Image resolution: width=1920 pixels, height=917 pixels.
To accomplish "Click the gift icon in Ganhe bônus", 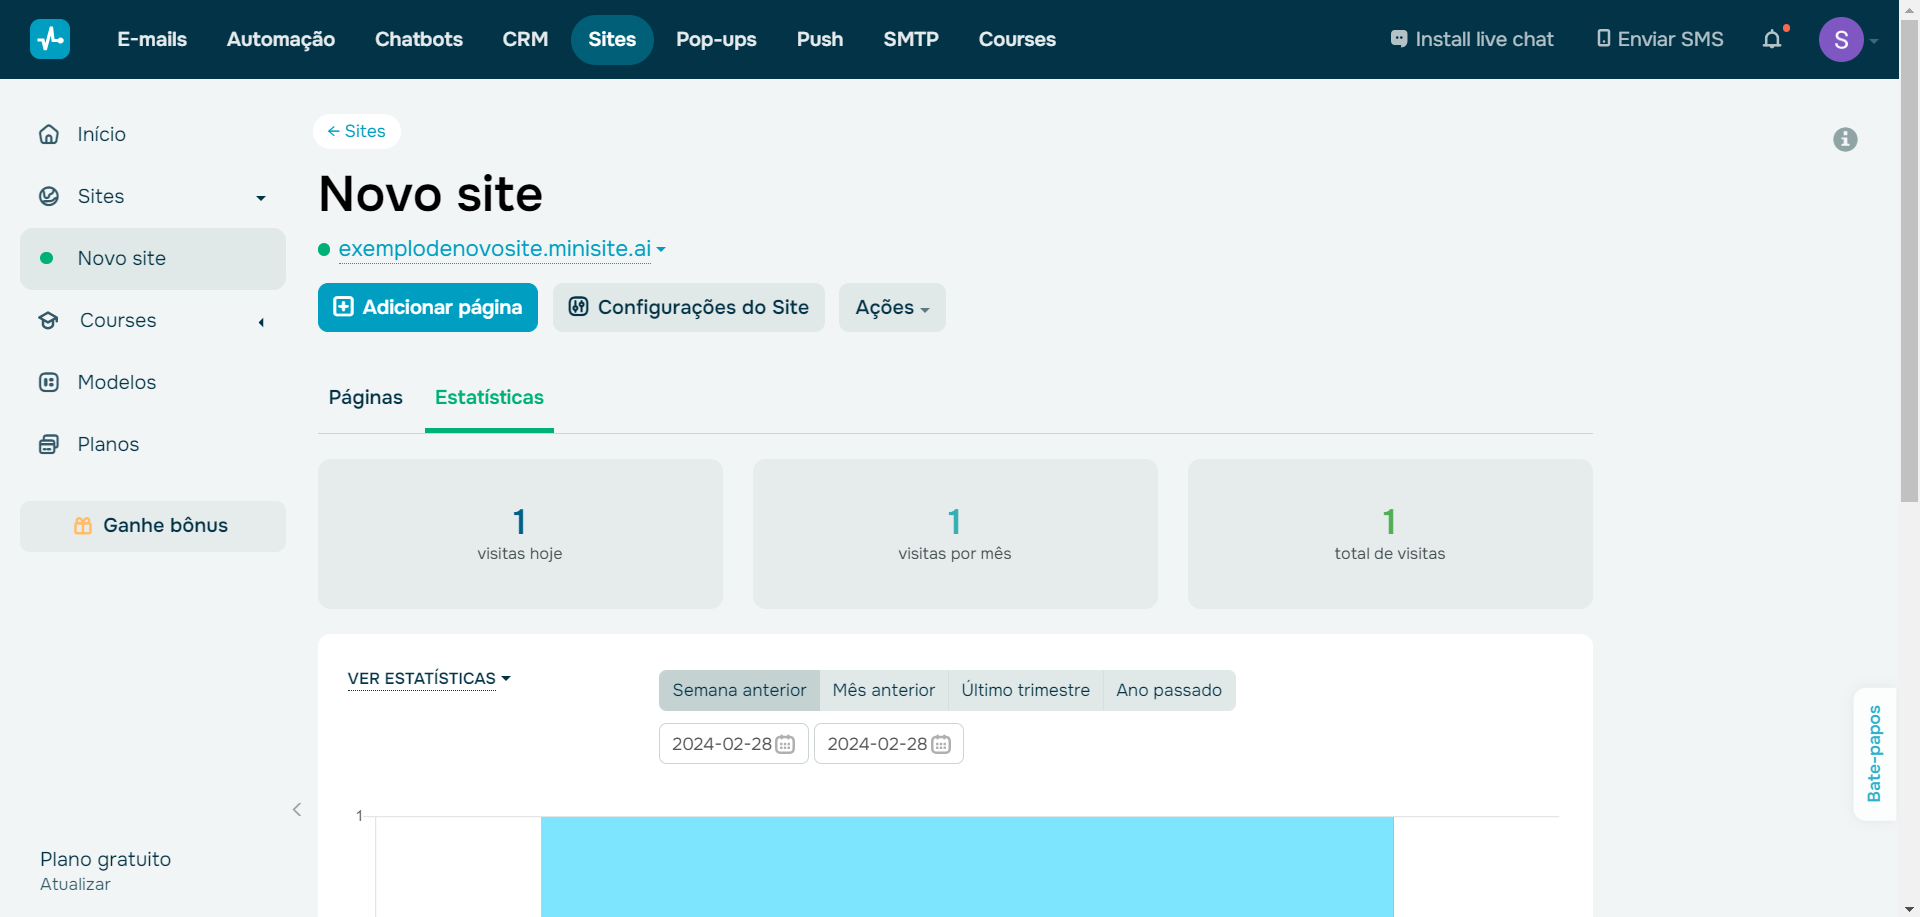I will [x=83, y=525].
